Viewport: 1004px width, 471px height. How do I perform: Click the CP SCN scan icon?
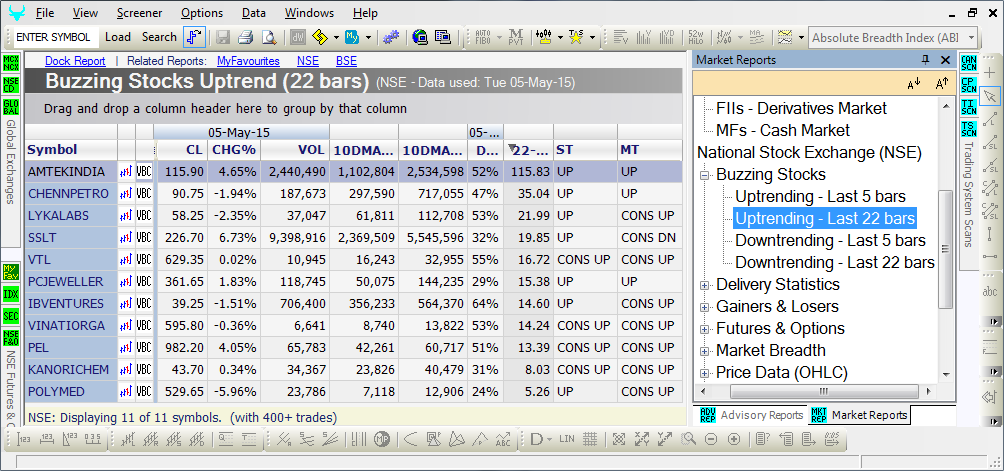coord(969,84)
